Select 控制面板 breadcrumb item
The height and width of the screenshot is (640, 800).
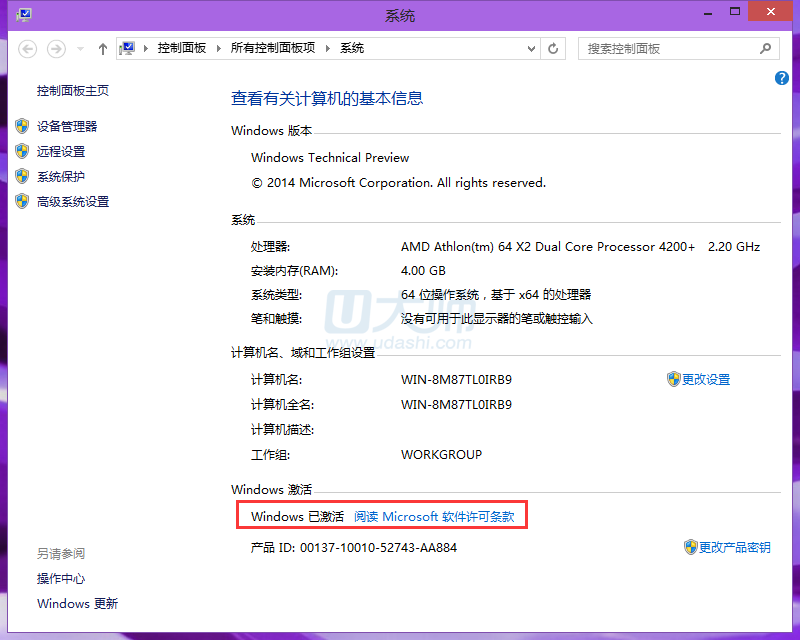181,48
